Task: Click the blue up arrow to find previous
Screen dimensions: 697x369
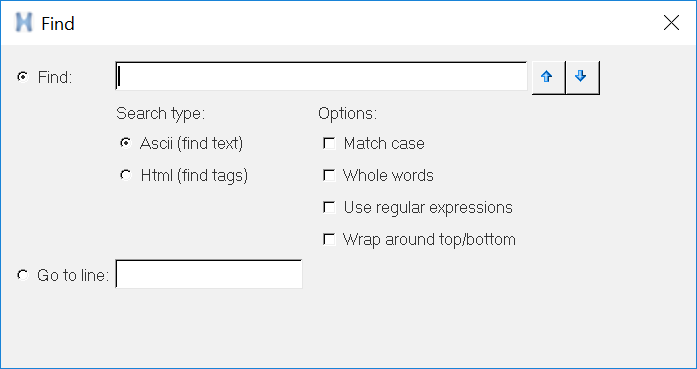Action: coord(548,77)
